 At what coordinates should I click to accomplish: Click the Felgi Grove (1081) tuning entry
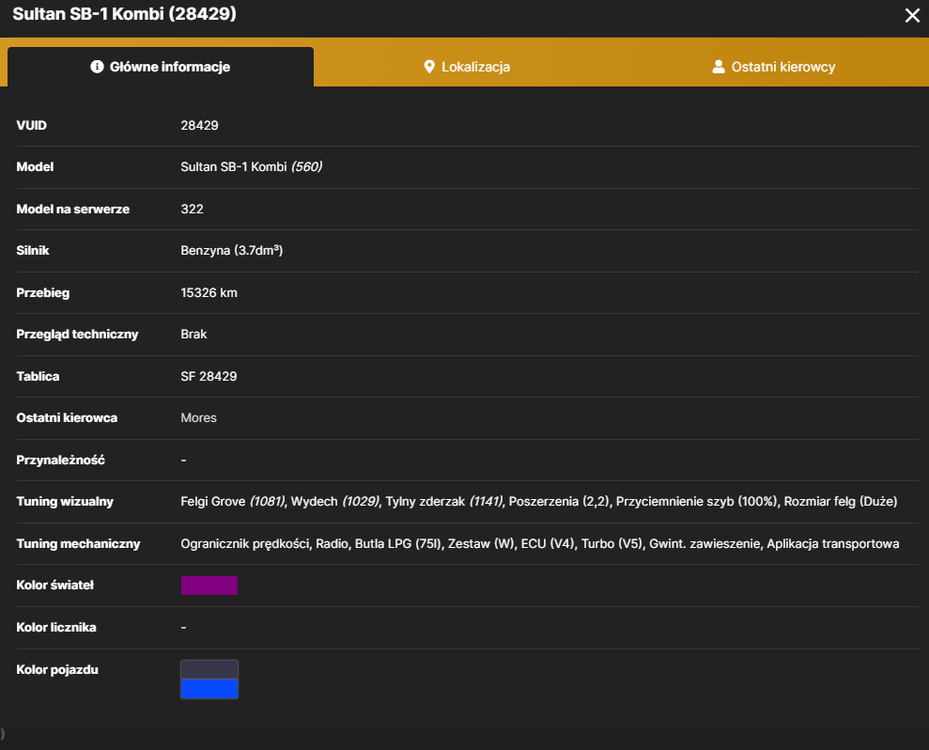point(233,502)
